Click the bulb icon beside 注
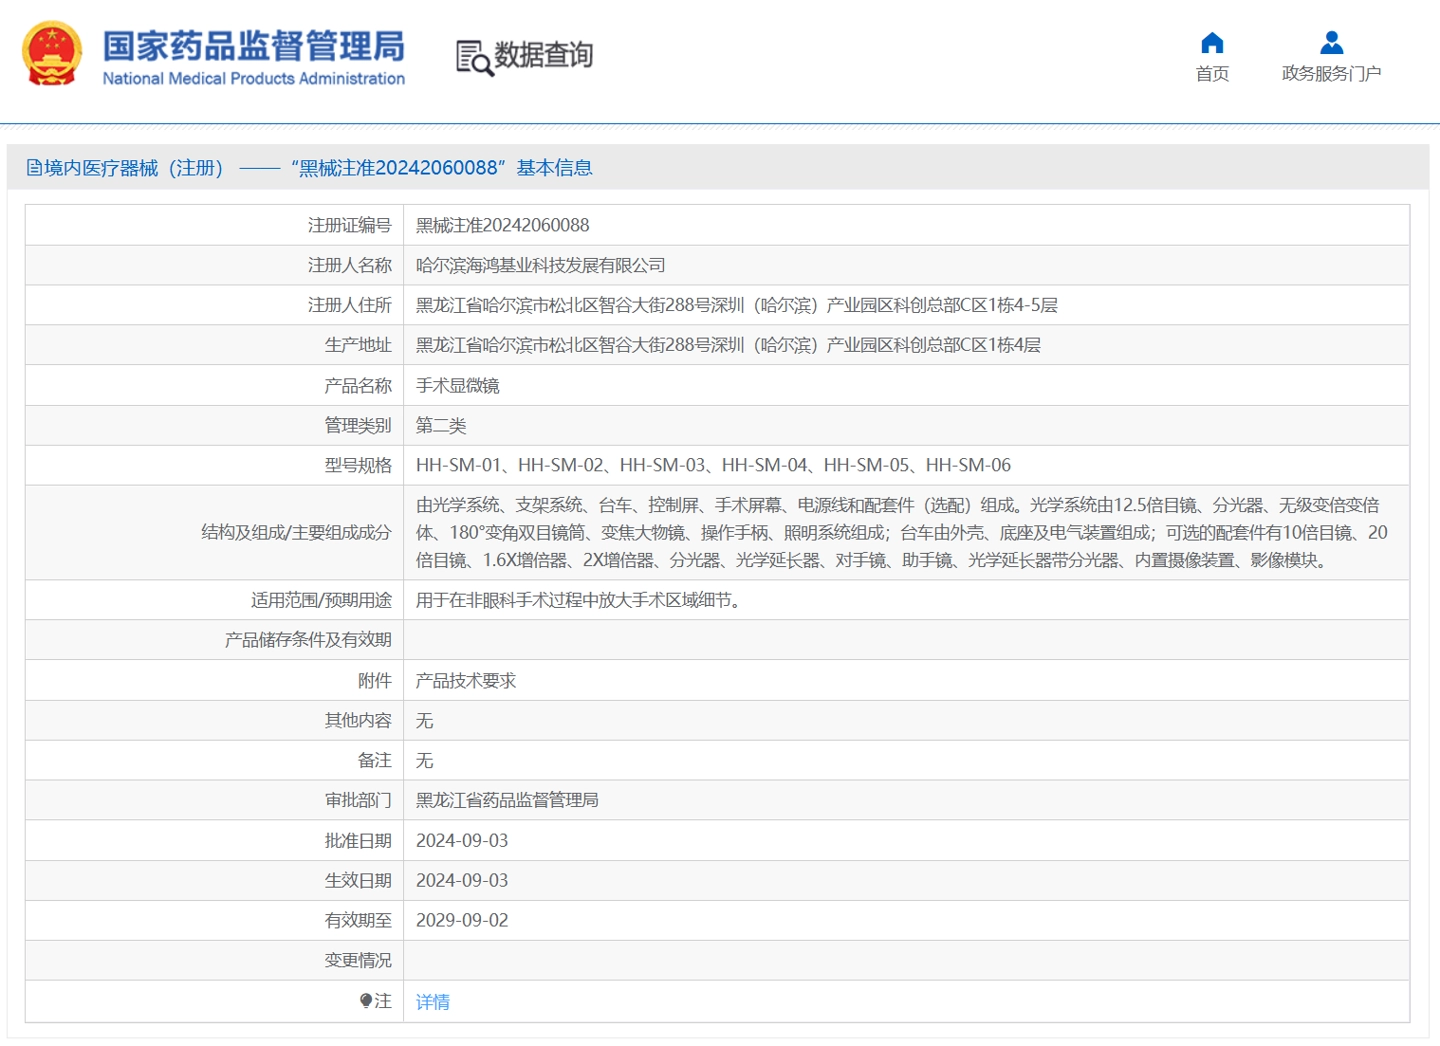The width and height of the screenshot is (1440, 1046). click(x=366, y=1001)
